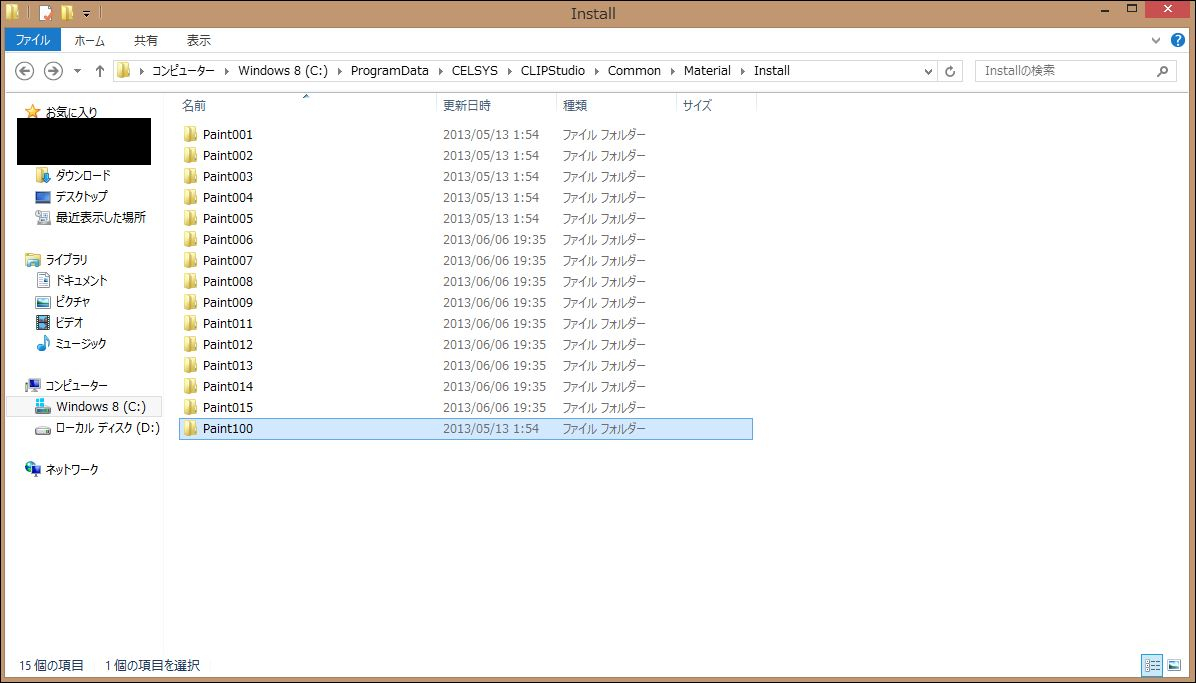Select the Paint013 folder name
Viewport: 1196px width, 683px height.
click(228, 366)
